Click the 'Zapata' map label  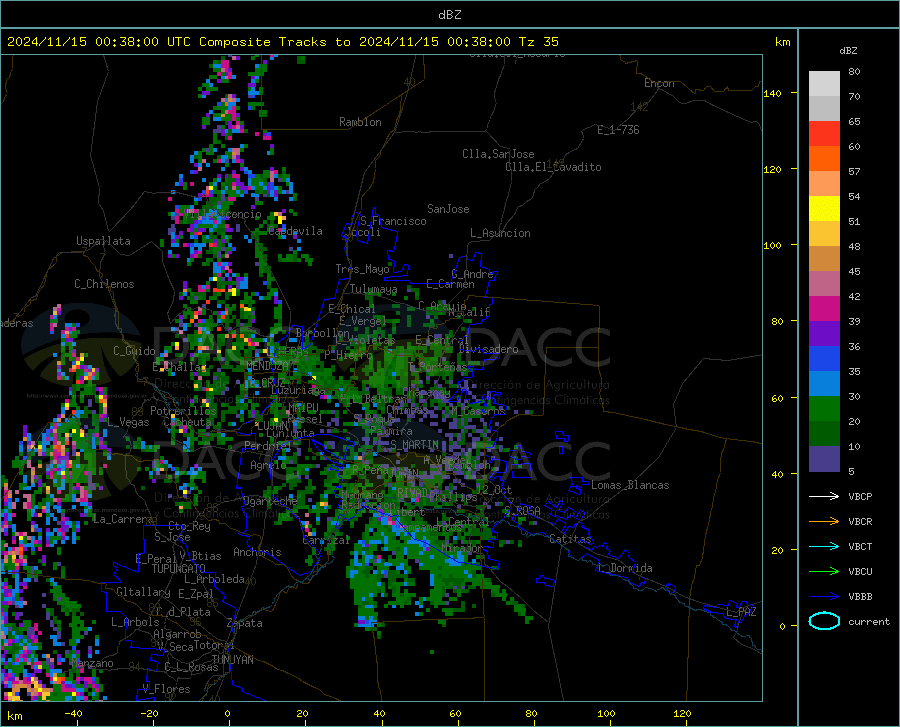click(x=244, y=623)
